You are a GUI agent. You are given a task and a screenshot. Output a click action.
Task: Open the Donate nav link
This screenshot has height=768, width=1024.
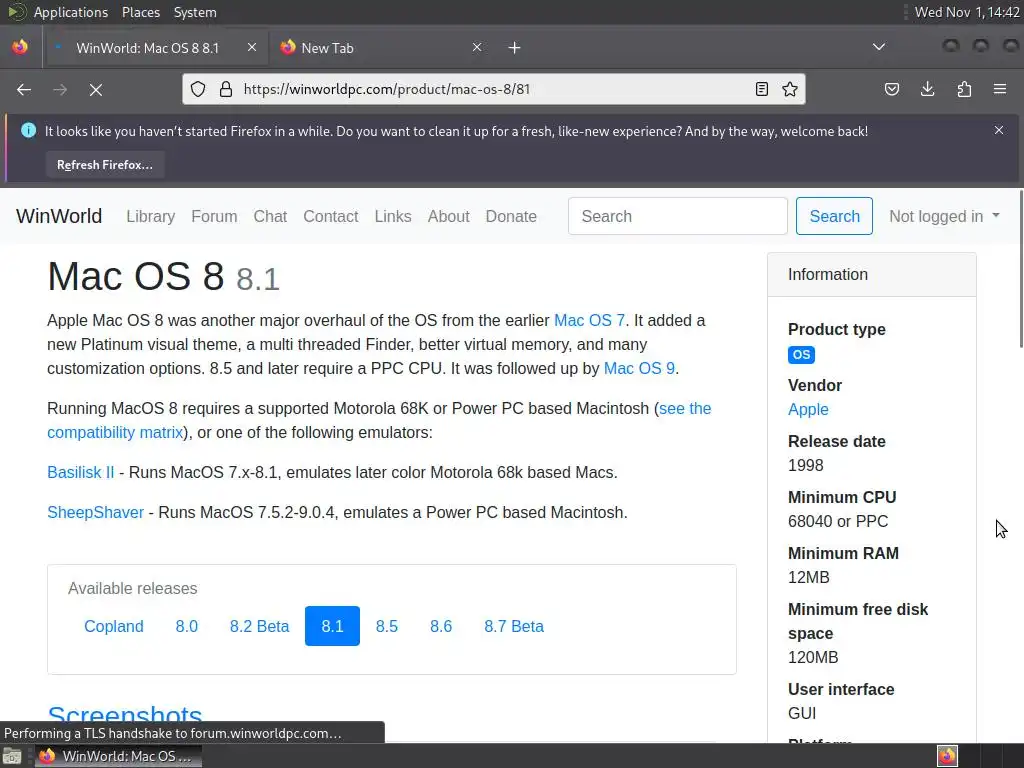click(x=511, y=216)
